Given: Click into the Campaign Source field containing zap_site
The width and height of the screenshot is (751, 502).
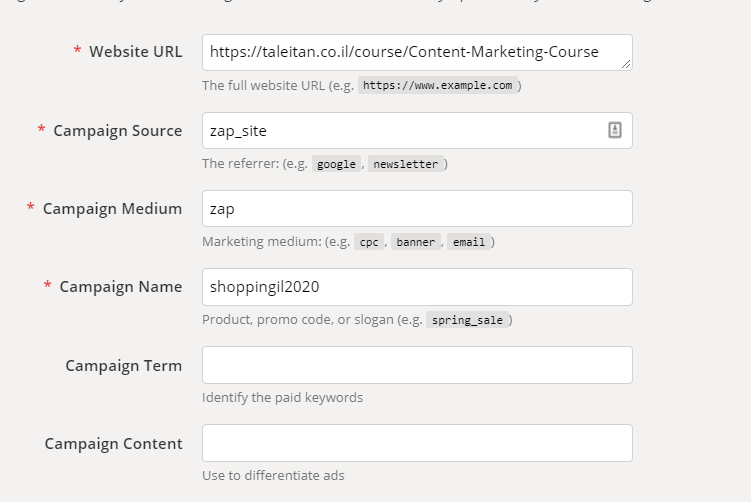Looking at the screenshot, I should point(400,130).
